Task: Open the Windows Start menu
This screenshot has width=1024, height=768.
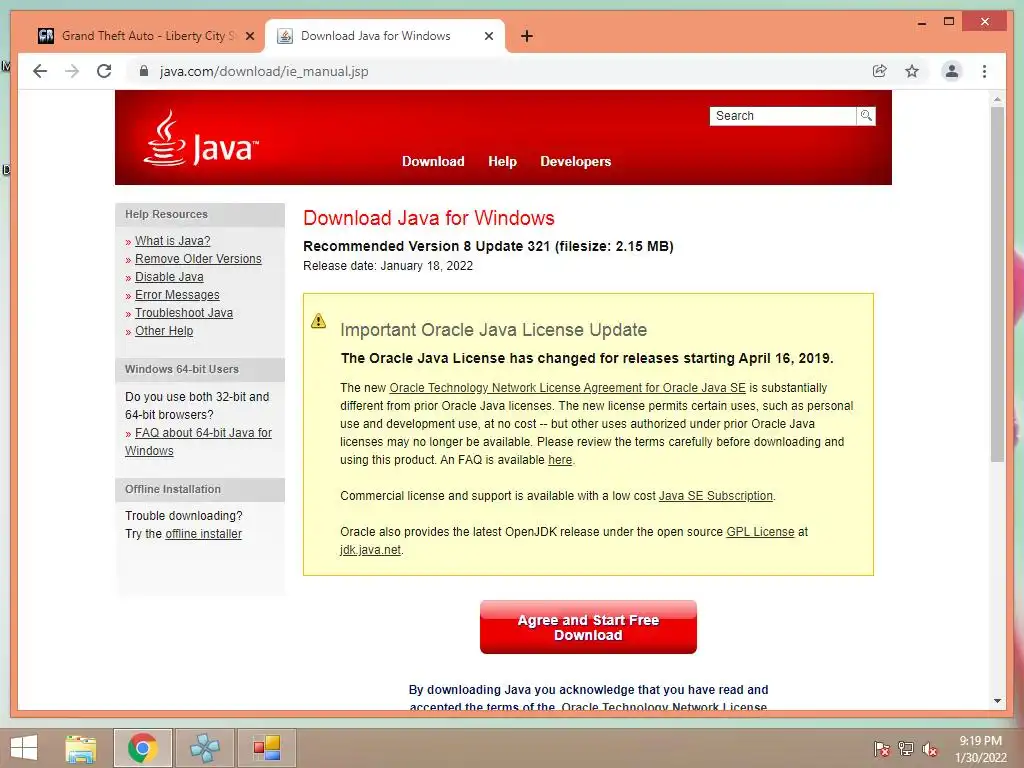Action: pyautogui.click(x=24, y=748)
